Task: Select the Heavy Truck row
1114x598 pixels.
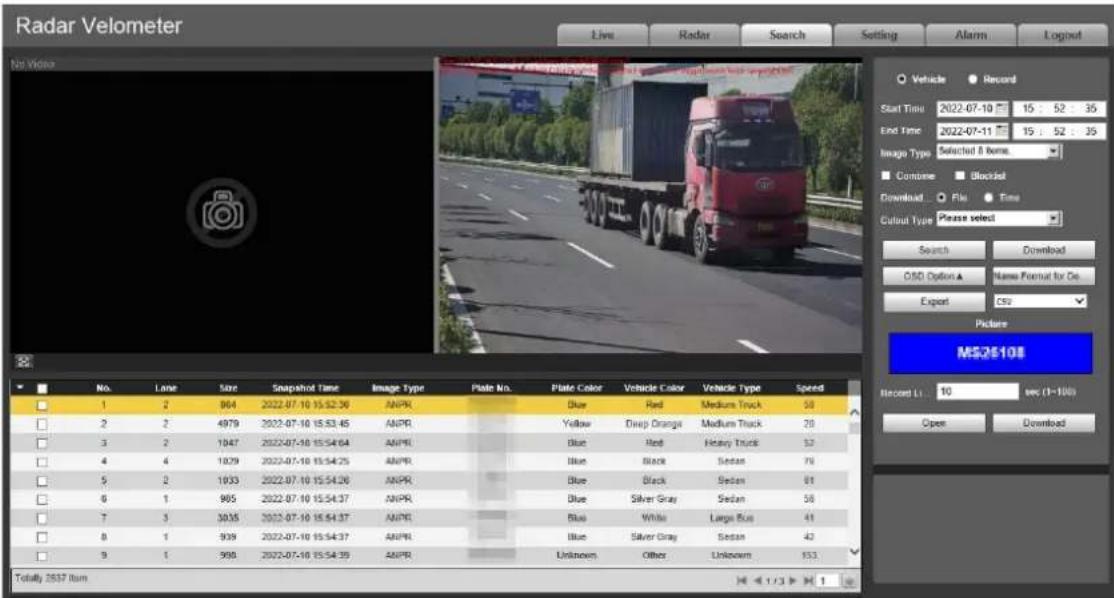Action: click(428, 443)
